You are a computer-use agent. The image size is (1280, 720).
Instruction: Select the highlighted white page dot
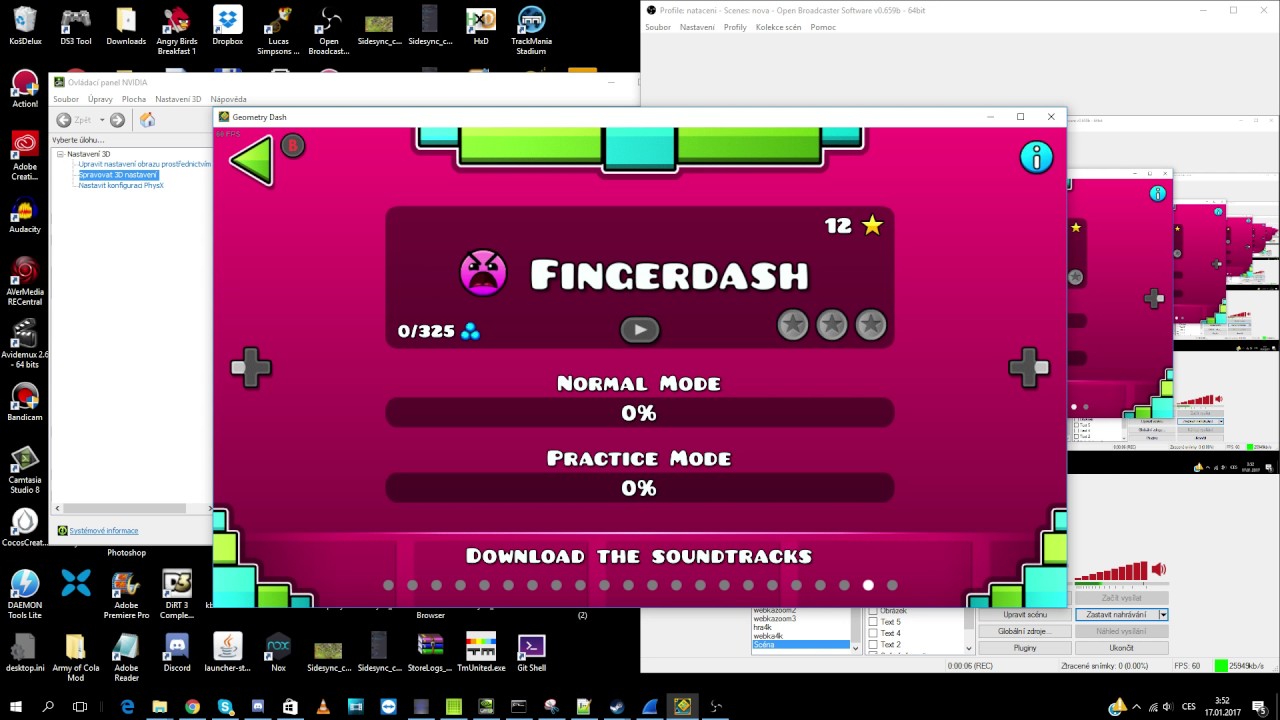pyautogui.click(x=868, y=585)
